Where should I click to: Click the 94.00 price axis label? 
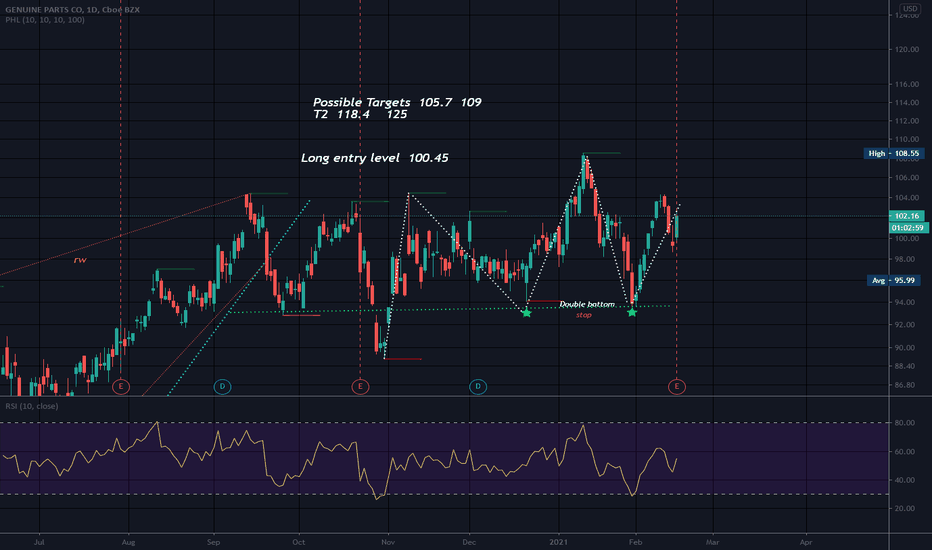tap(905, 302)
